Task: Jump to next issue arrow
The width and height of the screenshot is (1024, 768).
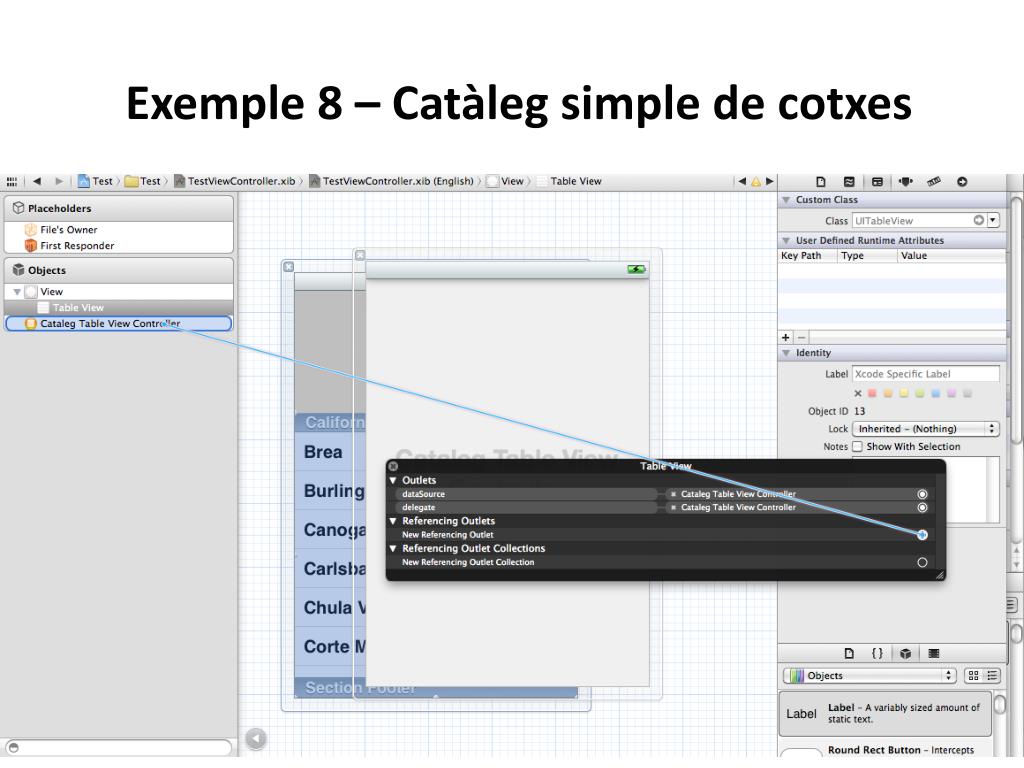Action: point(769,182)
